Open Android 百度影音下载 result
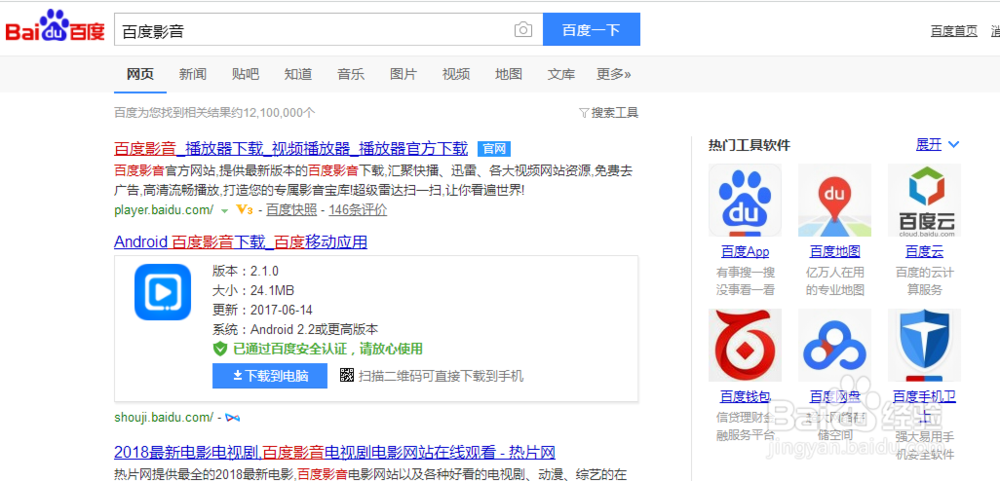This screenshot has height=481, width=1000. [240, 242]
